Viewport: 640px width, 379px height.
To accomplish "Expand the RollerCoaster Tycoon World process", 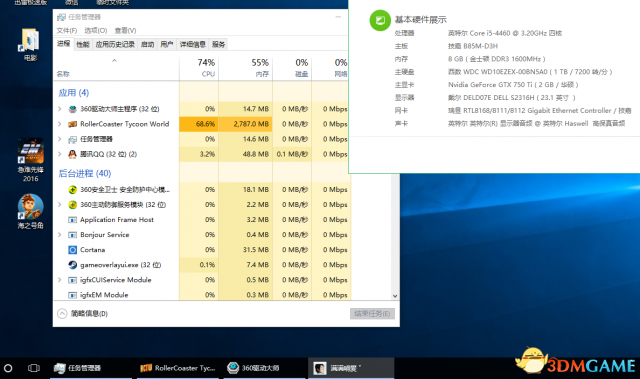I will [x=60, y=124].
